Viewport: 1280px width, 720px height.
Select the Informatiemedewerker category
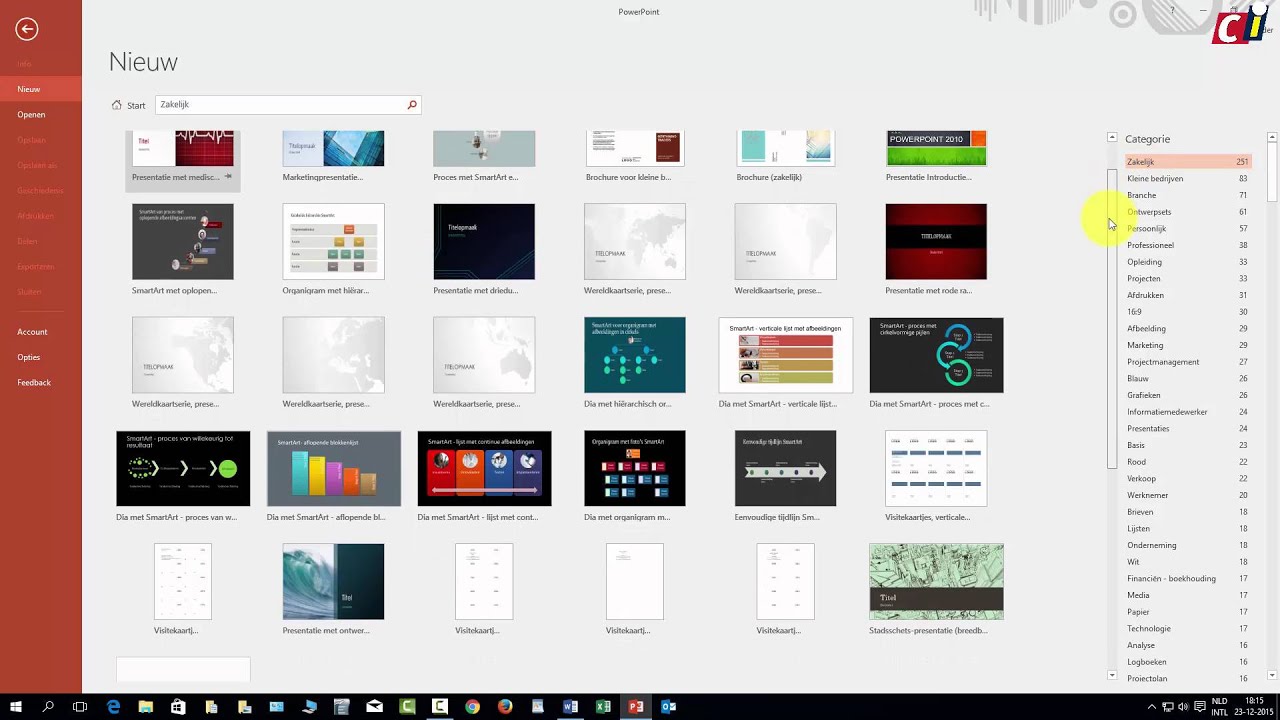click(1187, 412)
